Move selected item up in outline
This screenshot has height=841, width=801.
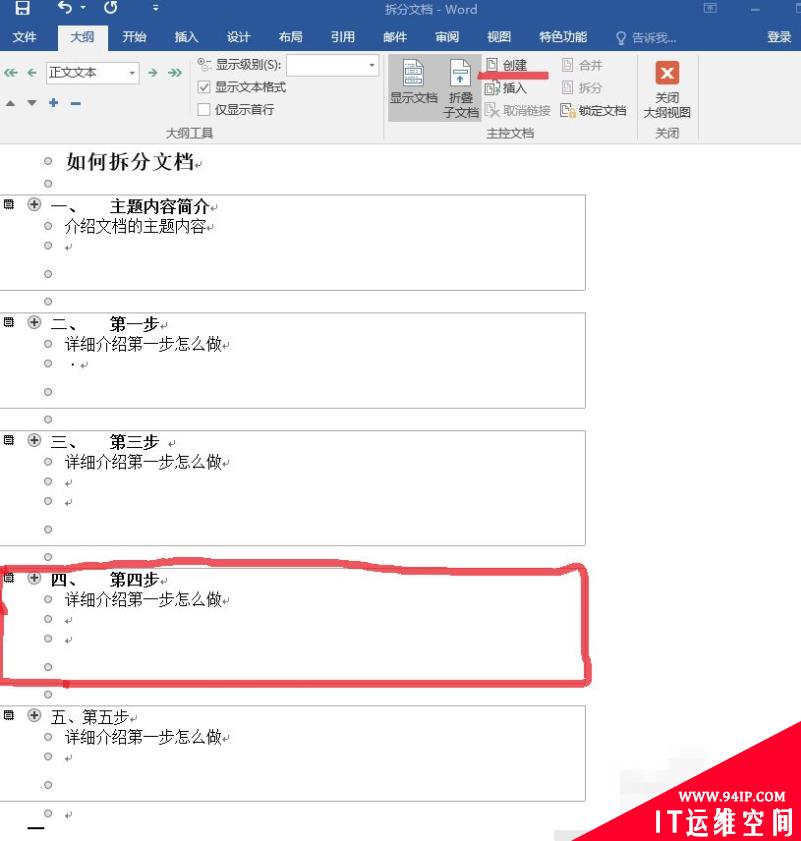(x=11, y=103)
